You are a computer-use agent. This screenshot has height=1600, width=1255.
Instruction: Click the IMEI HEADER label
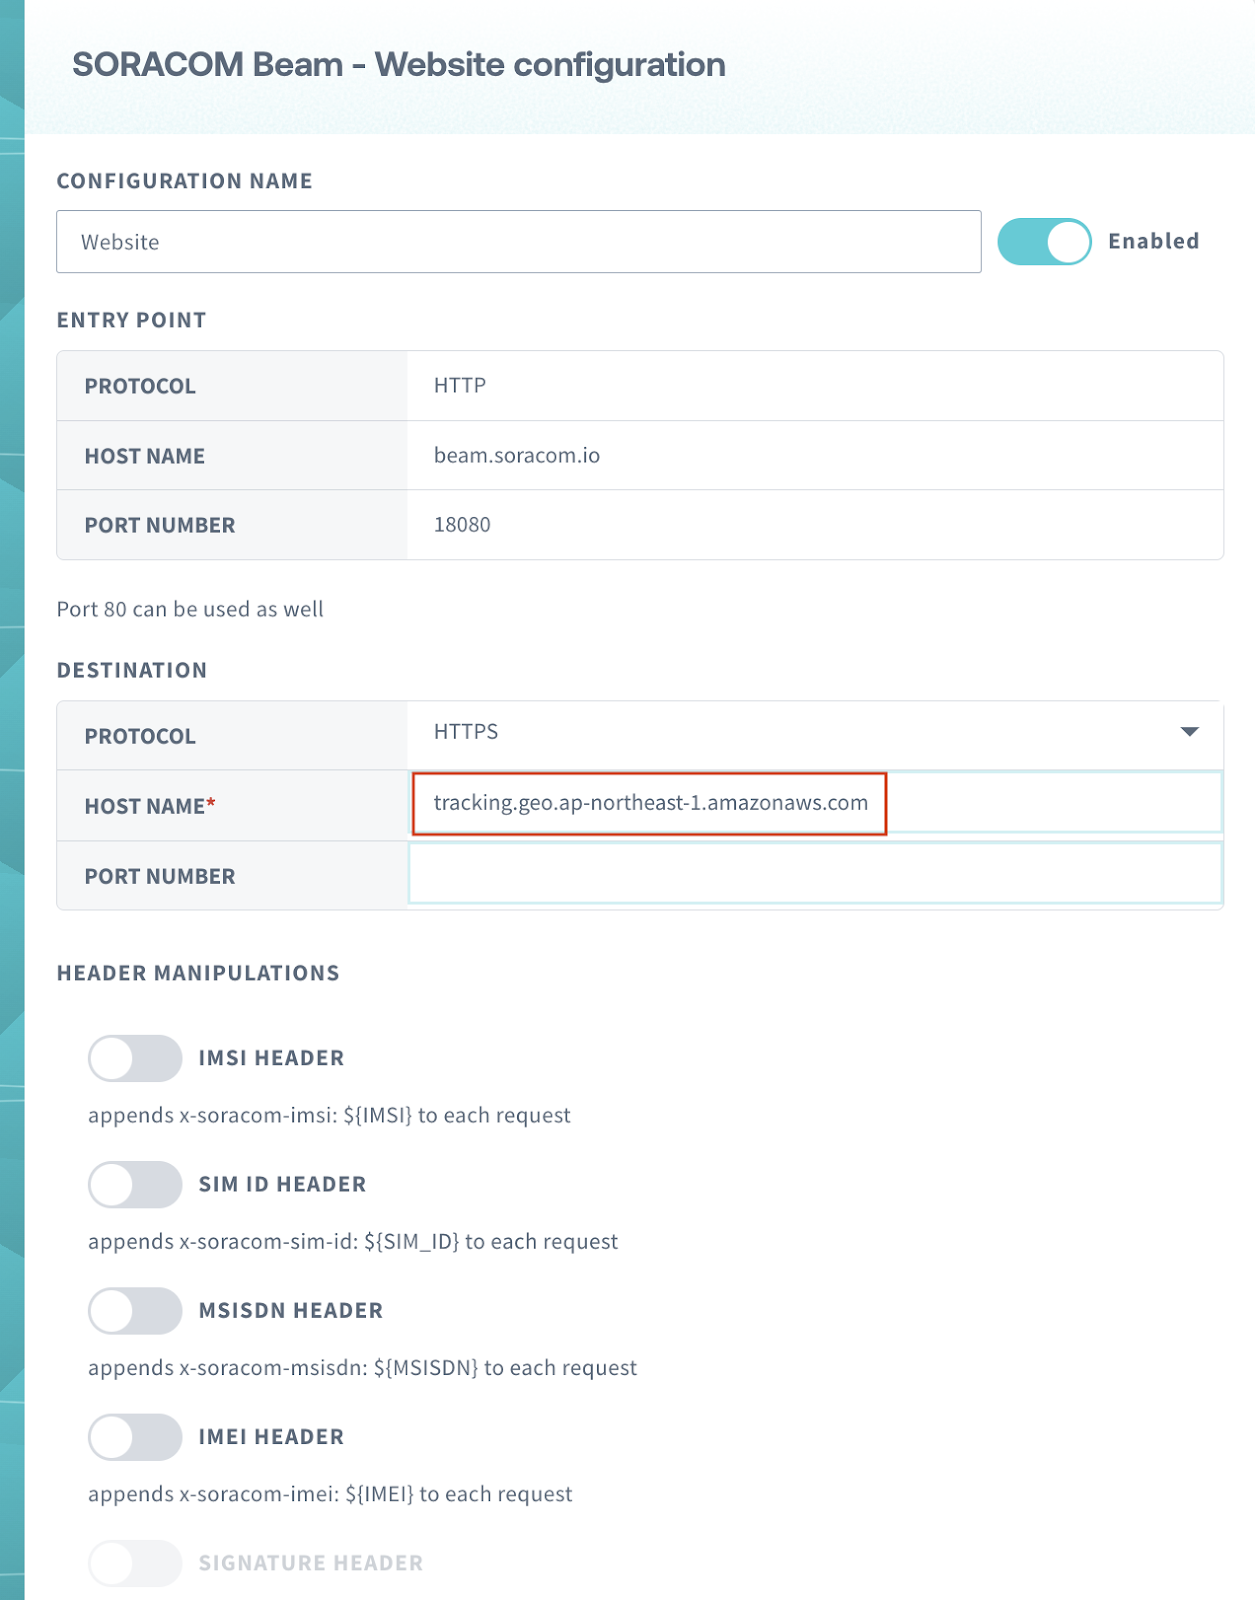tap(271, 1437)
